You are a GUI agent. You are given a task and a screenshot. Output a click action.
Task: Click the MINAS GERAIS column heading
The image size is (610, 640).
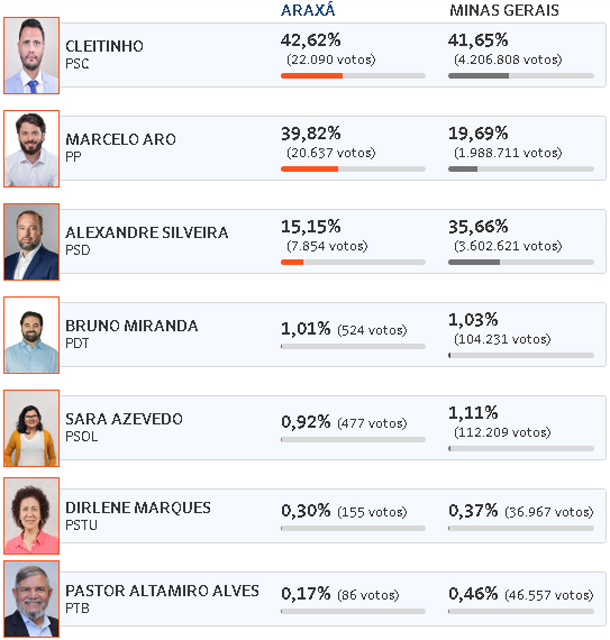(x=504, y=10)
